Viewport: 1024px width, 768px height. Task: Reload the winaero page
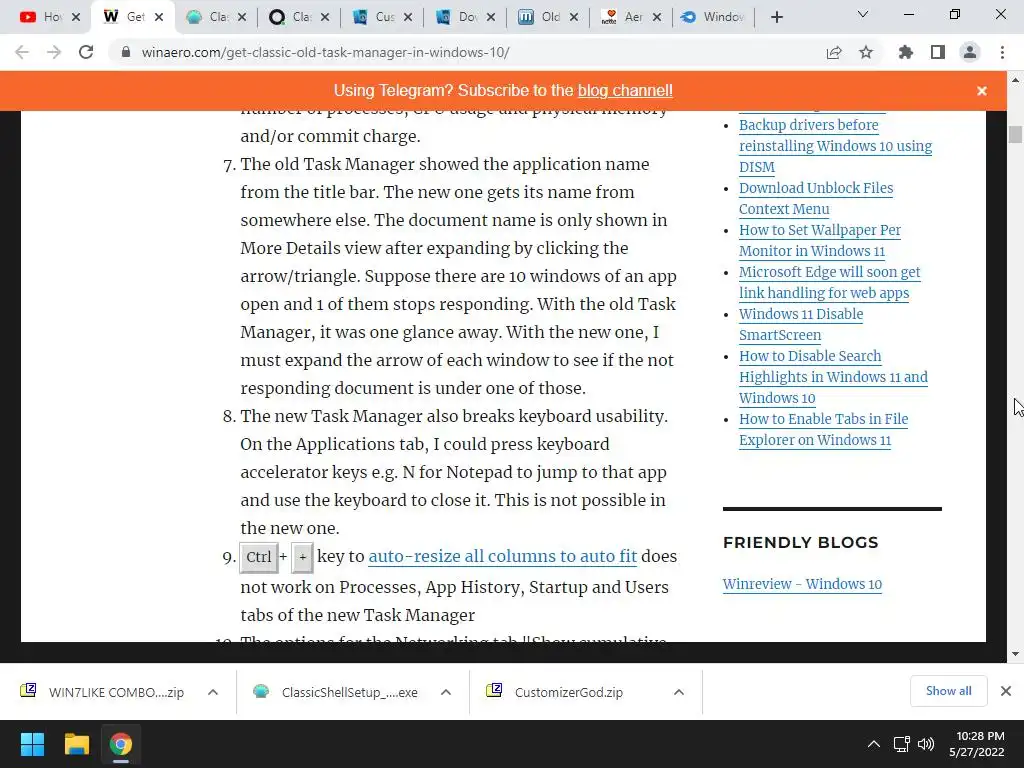pos(86,52)
